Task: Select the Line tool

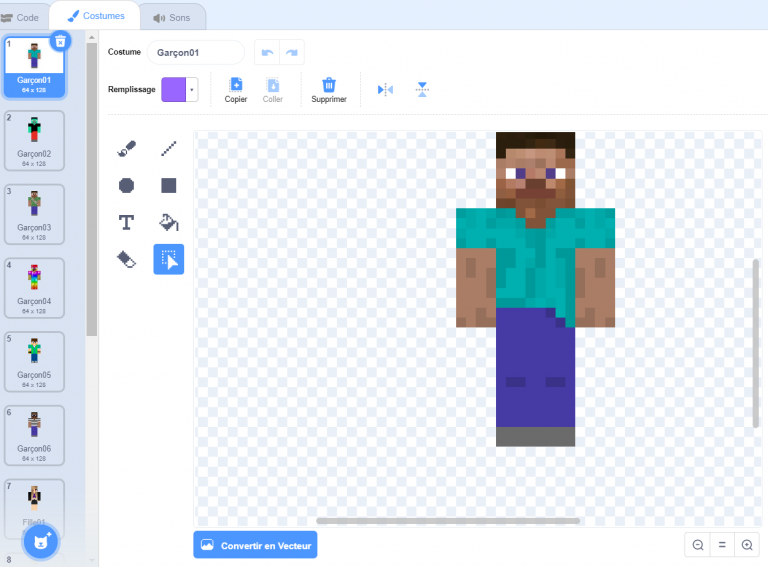Action: (168, 148)
